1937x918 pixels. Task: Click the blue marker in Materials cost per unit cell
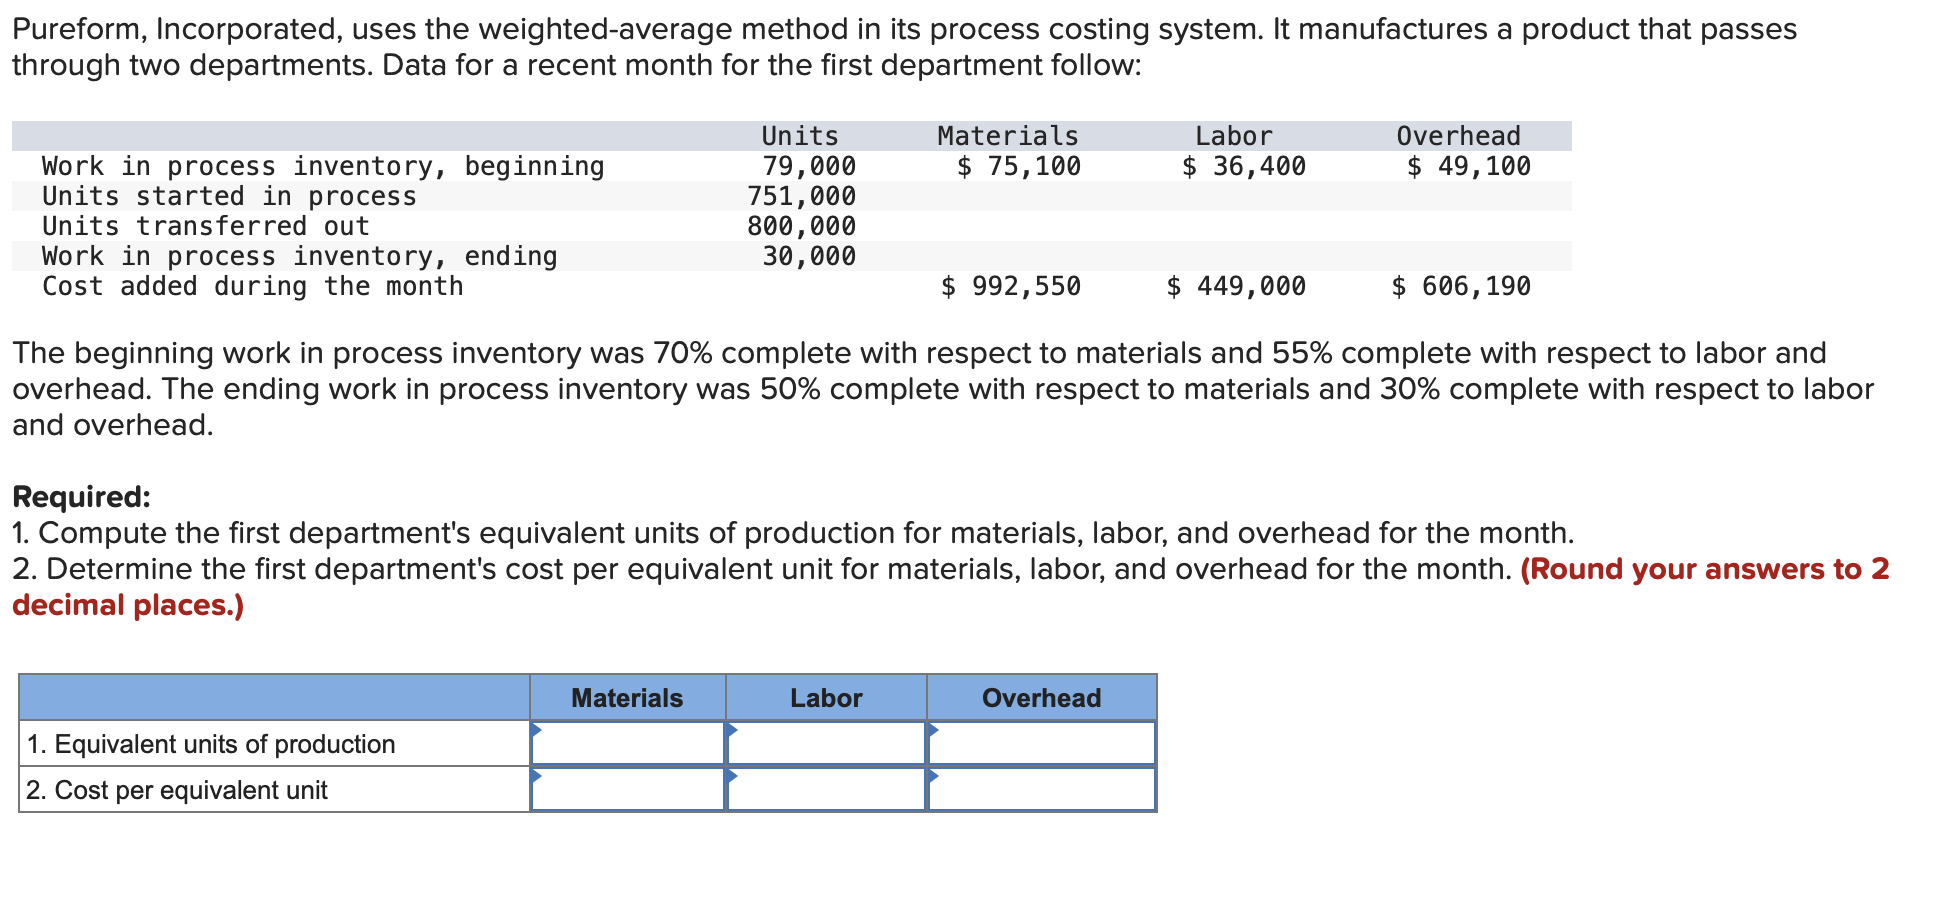(538, 777)
